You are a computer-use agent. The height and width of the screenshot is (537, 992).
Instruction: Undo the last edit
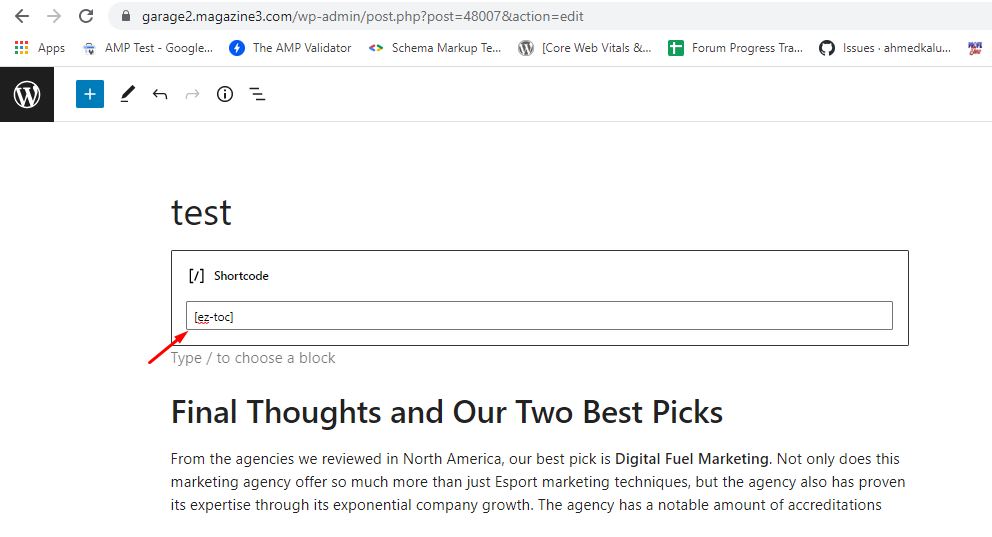pyautogui.click(x=160, y=94)
